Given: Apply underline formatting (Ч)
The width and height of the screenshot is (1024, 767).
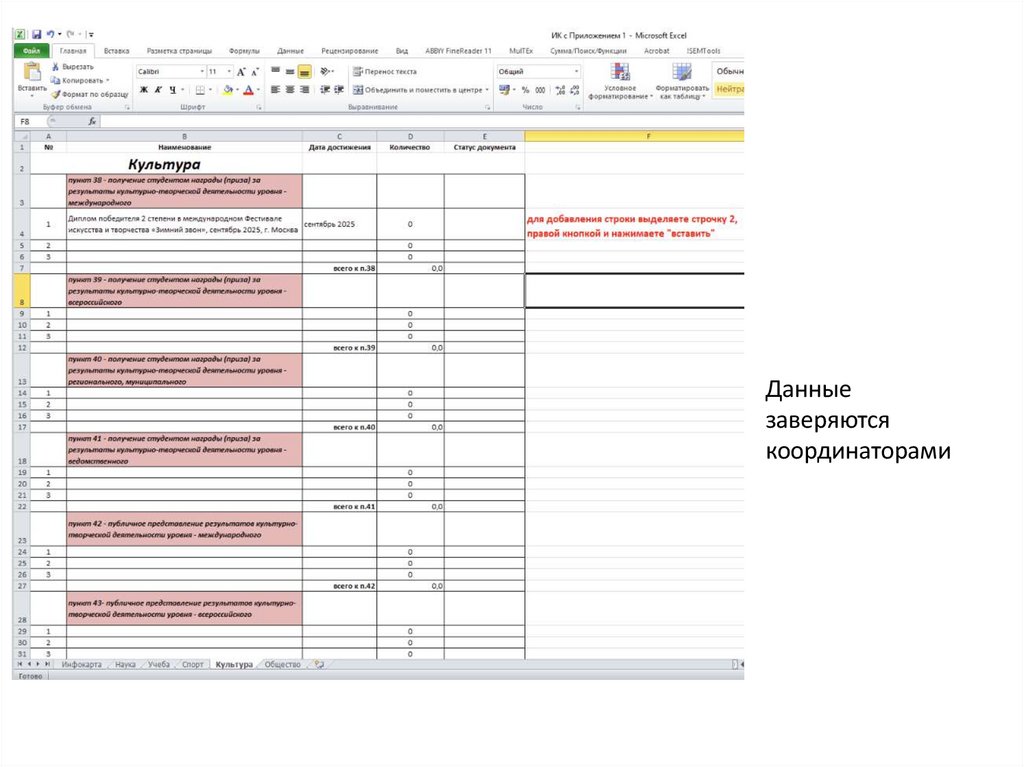Looking at the screenshot, I should [172, 90].
